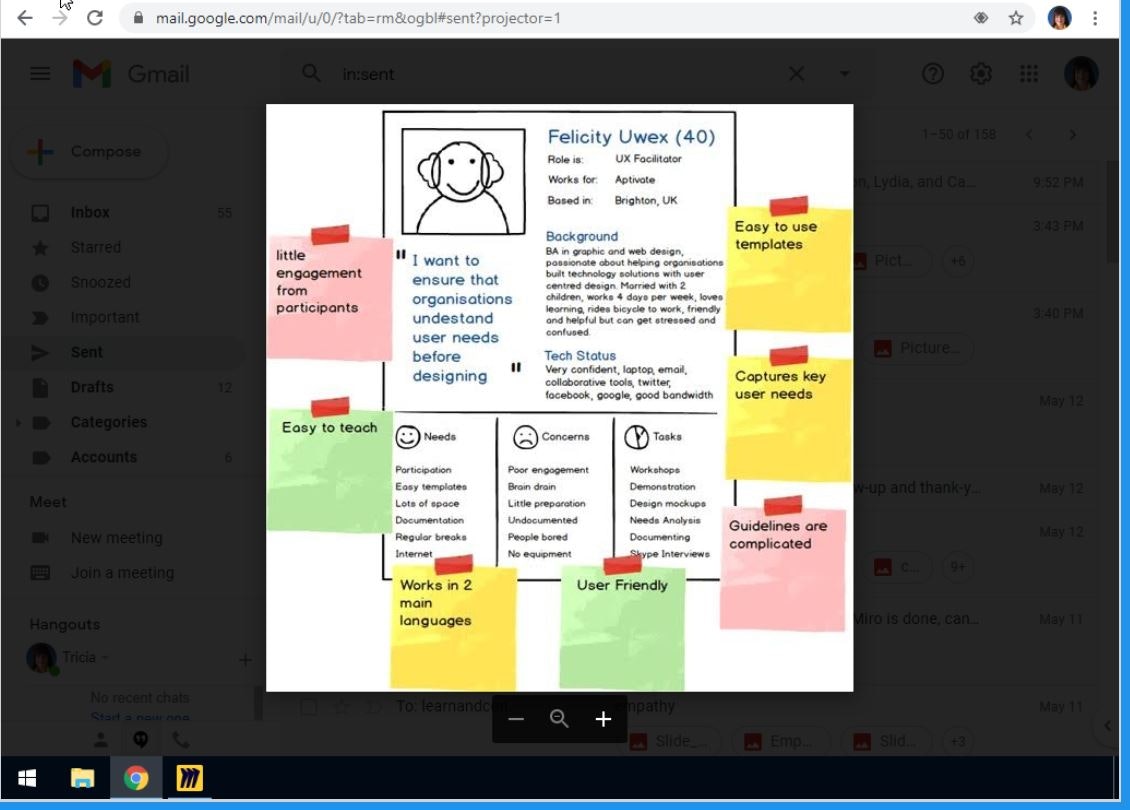Click Join a meeting

pyautogui.click(x=123, y=573)
